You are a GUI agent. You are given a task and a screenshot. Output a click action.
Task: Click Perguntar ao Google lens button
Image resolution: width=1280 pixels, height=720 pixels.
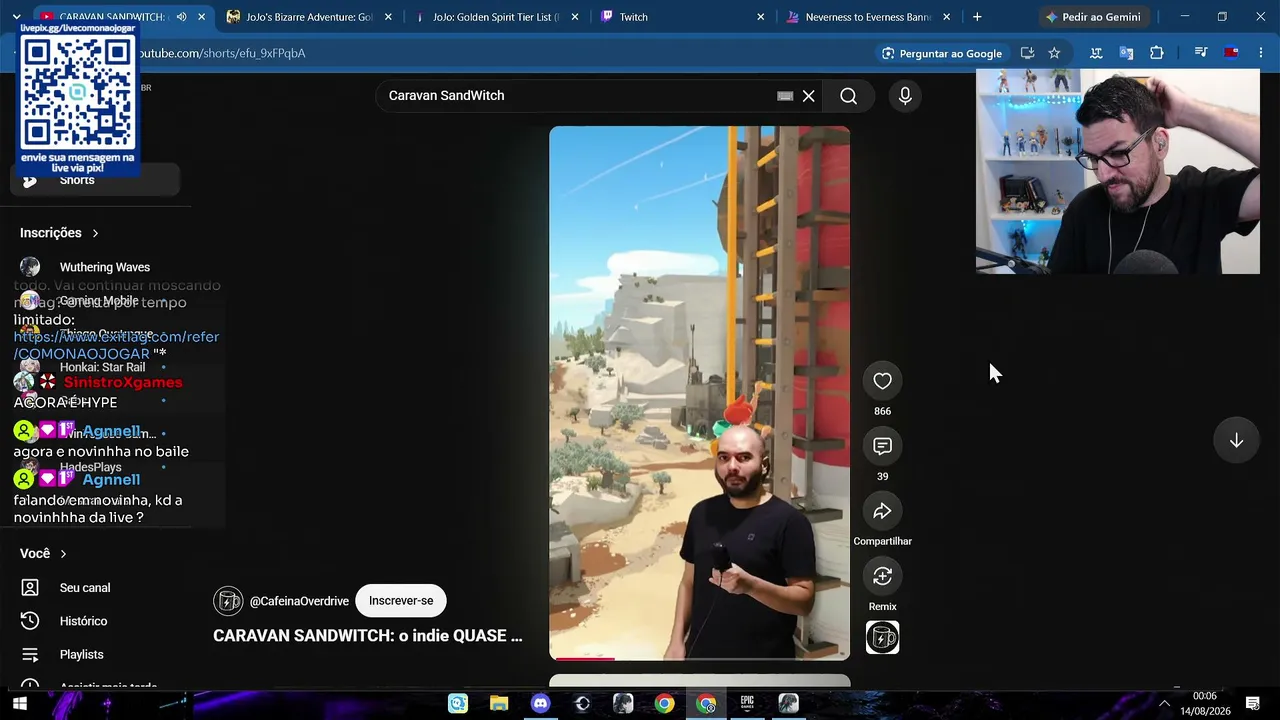pyautogui.click(x=941, y=53)
